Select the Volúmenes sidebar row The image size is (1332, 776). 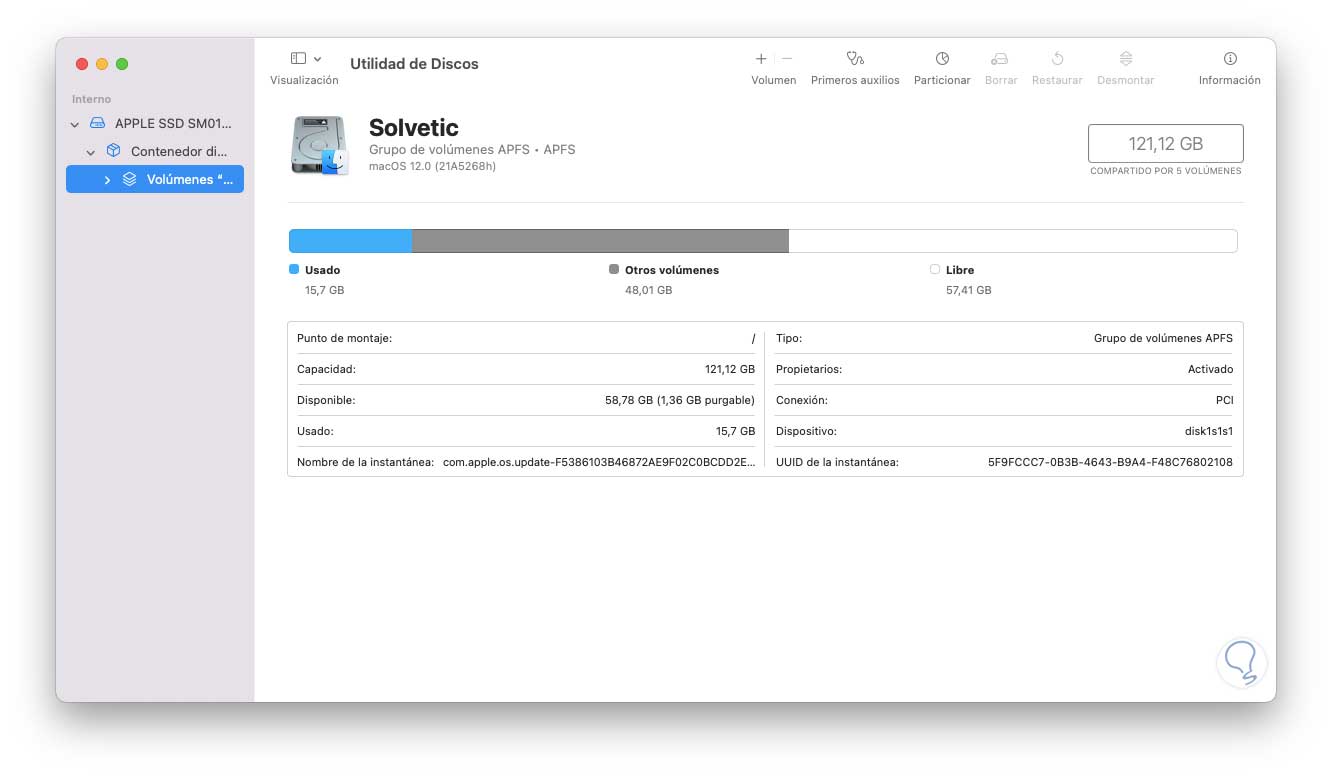(155, 179)
